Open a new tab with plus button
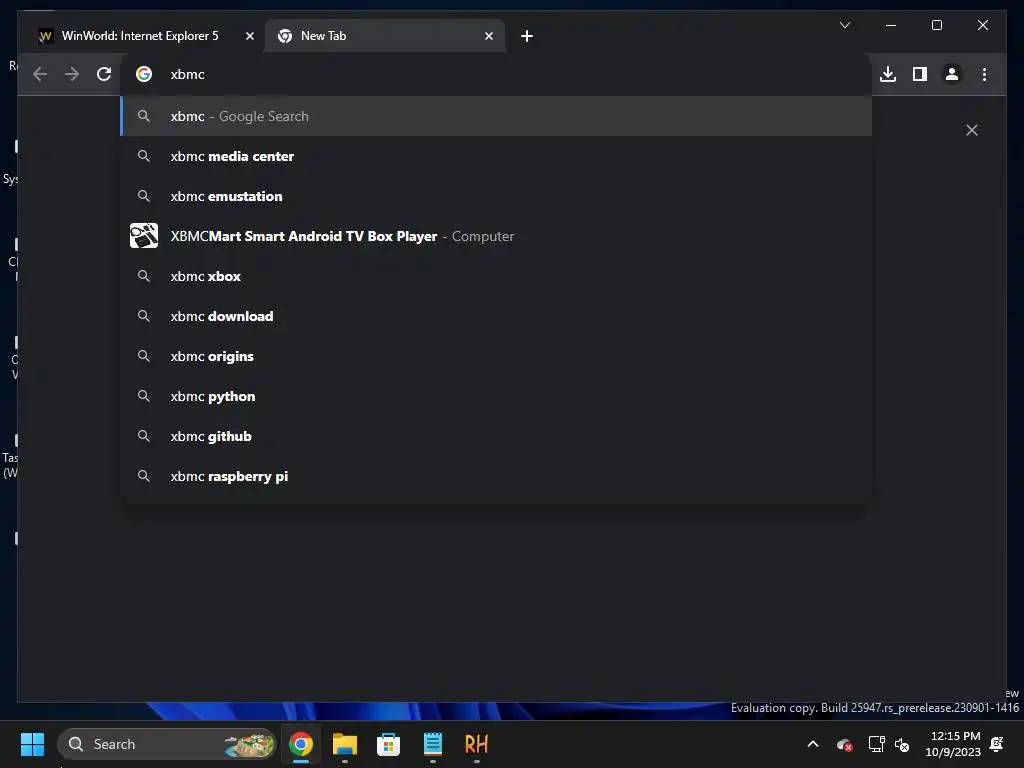The height and width of the screenshot is (768, 1024). (x=527, y=36)
